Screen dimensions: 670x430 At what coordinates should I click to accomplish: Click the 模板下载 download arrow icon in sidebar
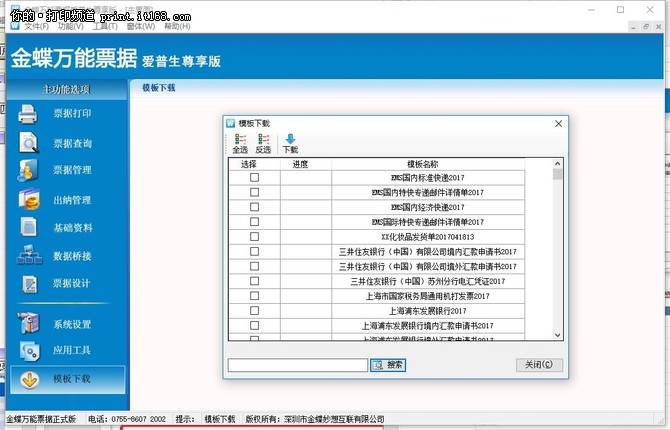(29, 380)
